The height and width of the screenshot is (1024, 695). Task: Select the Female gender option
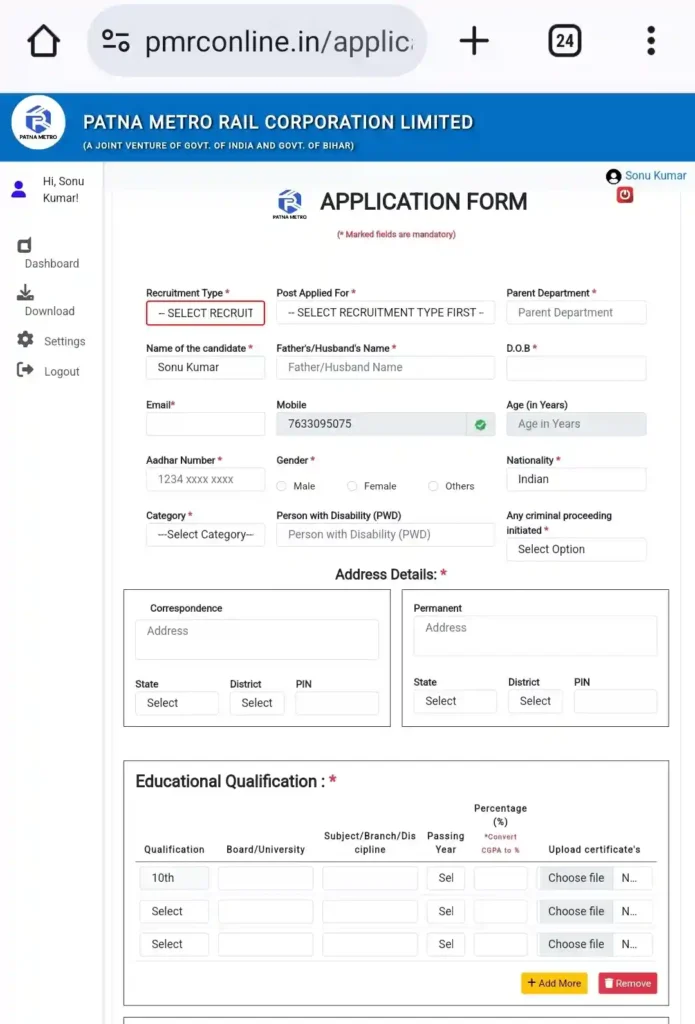352,486
